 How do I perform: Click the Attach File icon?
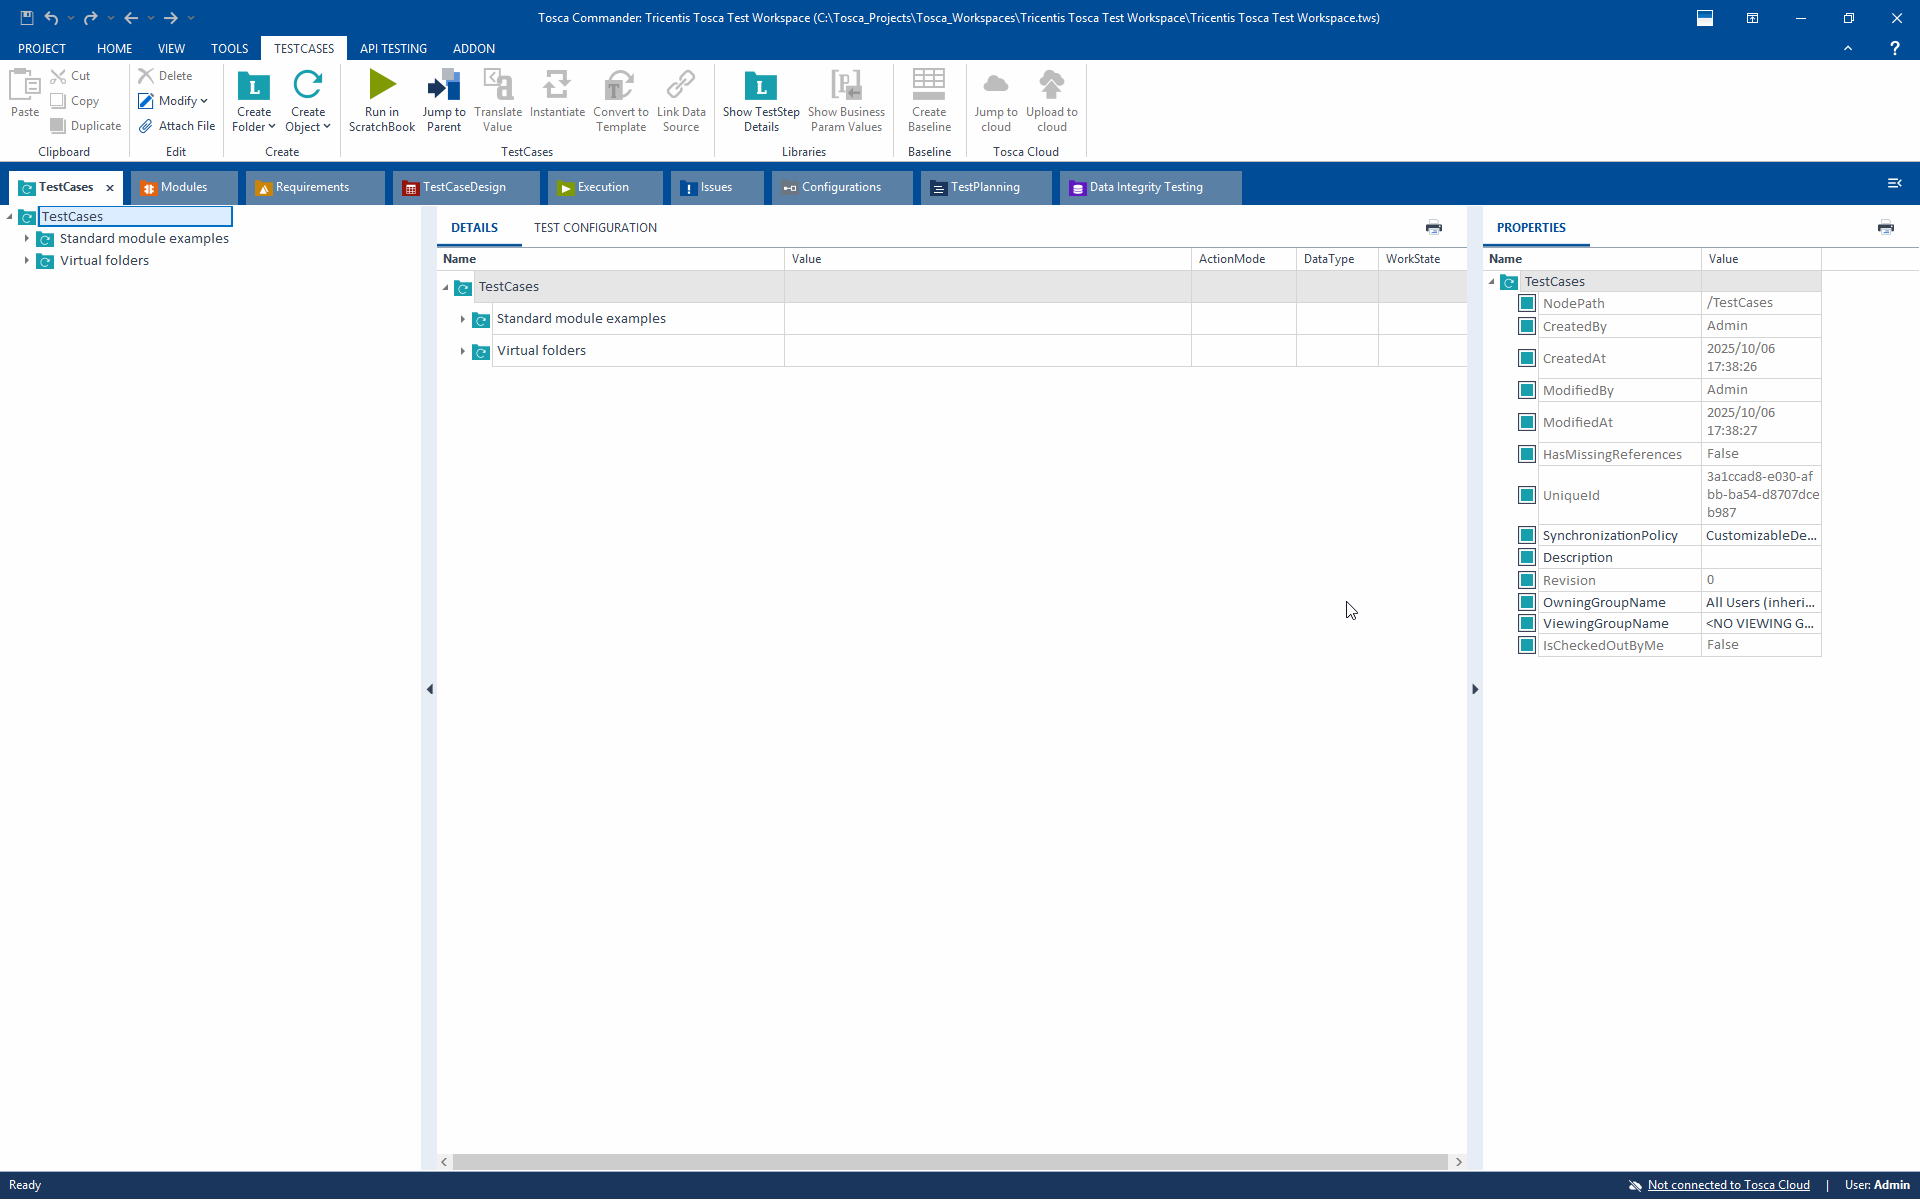146,126
